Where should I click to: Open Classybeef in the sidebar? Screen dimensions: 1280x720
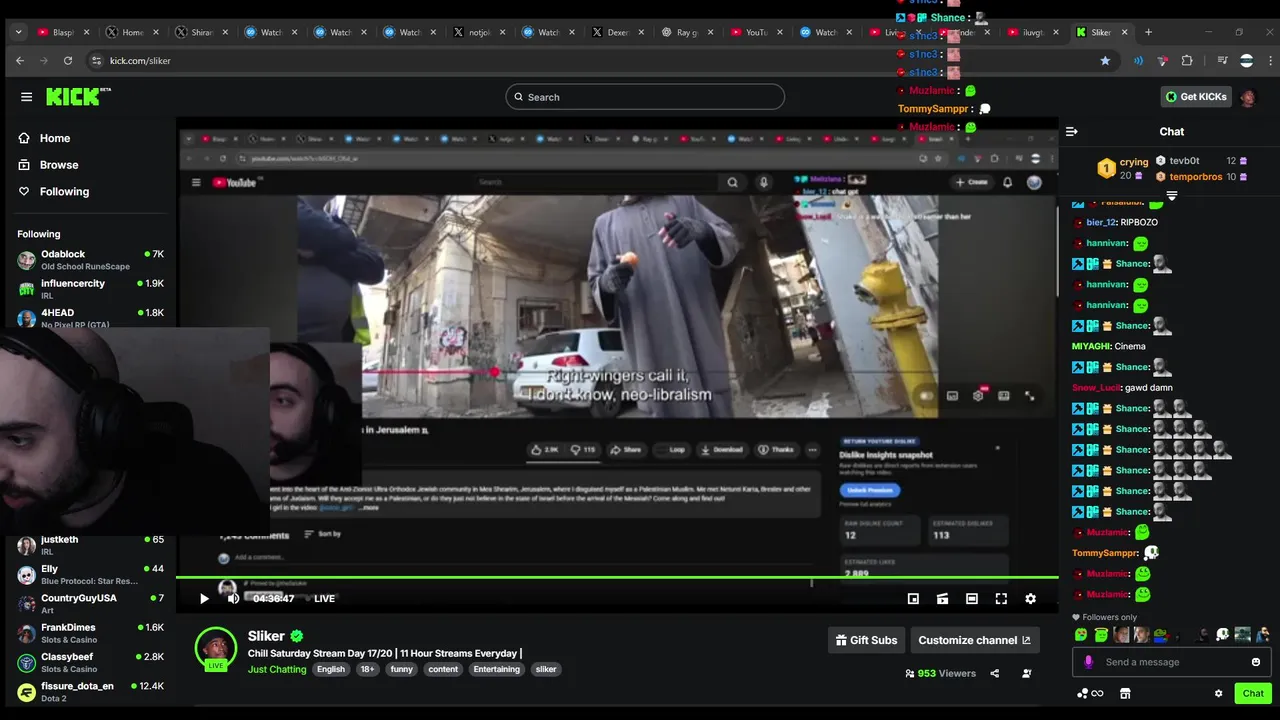(90, 662)
